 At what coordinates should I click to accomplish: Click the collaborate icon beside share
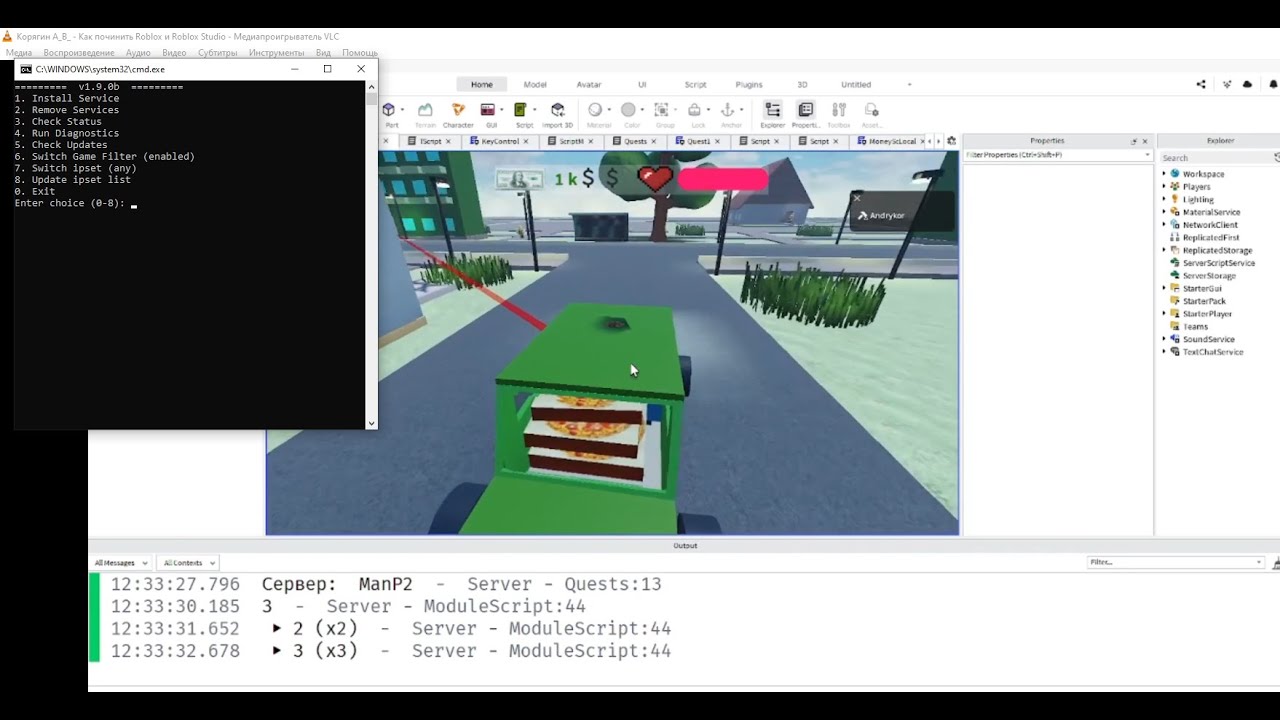[x=1227, y=85]
